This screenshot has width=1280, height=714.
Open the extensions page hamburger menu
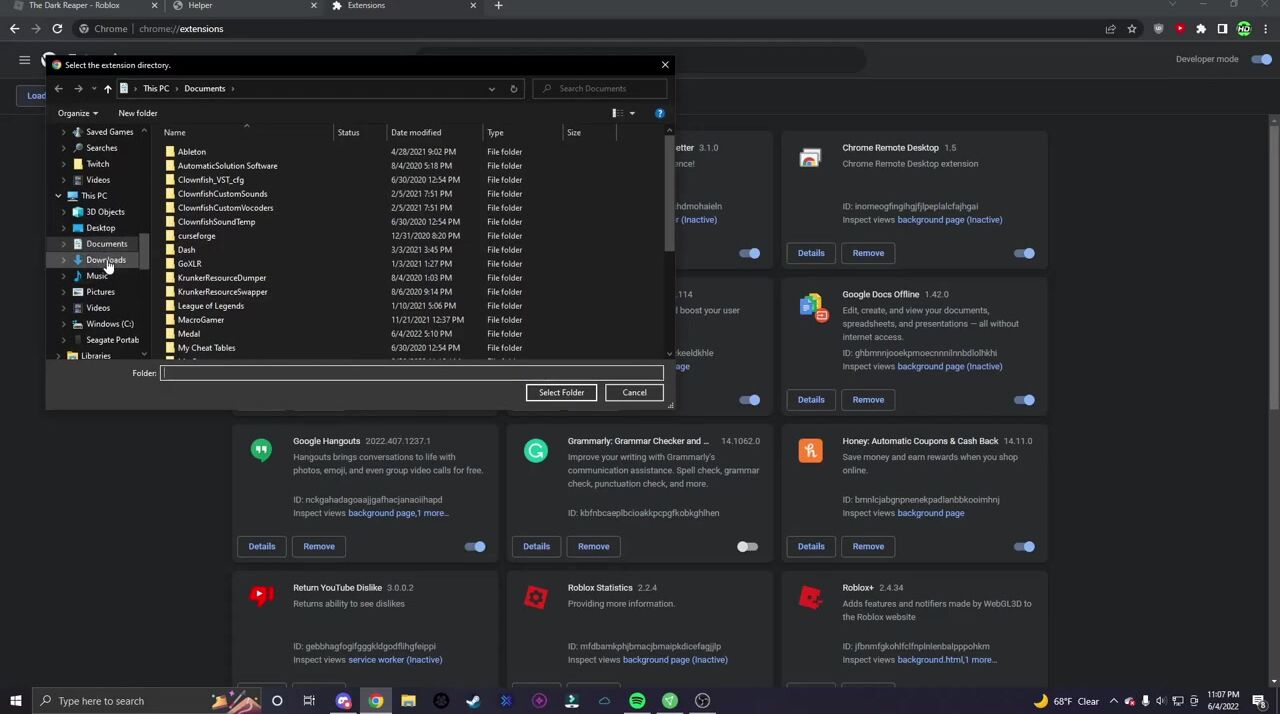coord(25,60)
